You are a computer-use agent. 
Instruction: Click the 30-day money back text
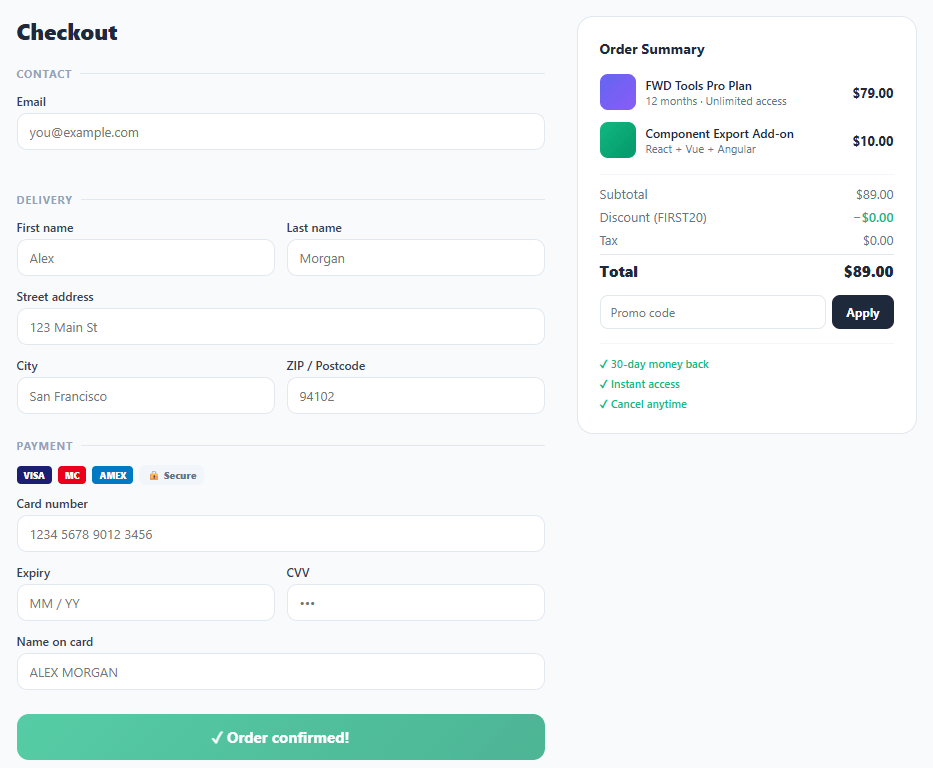[659, 364]
